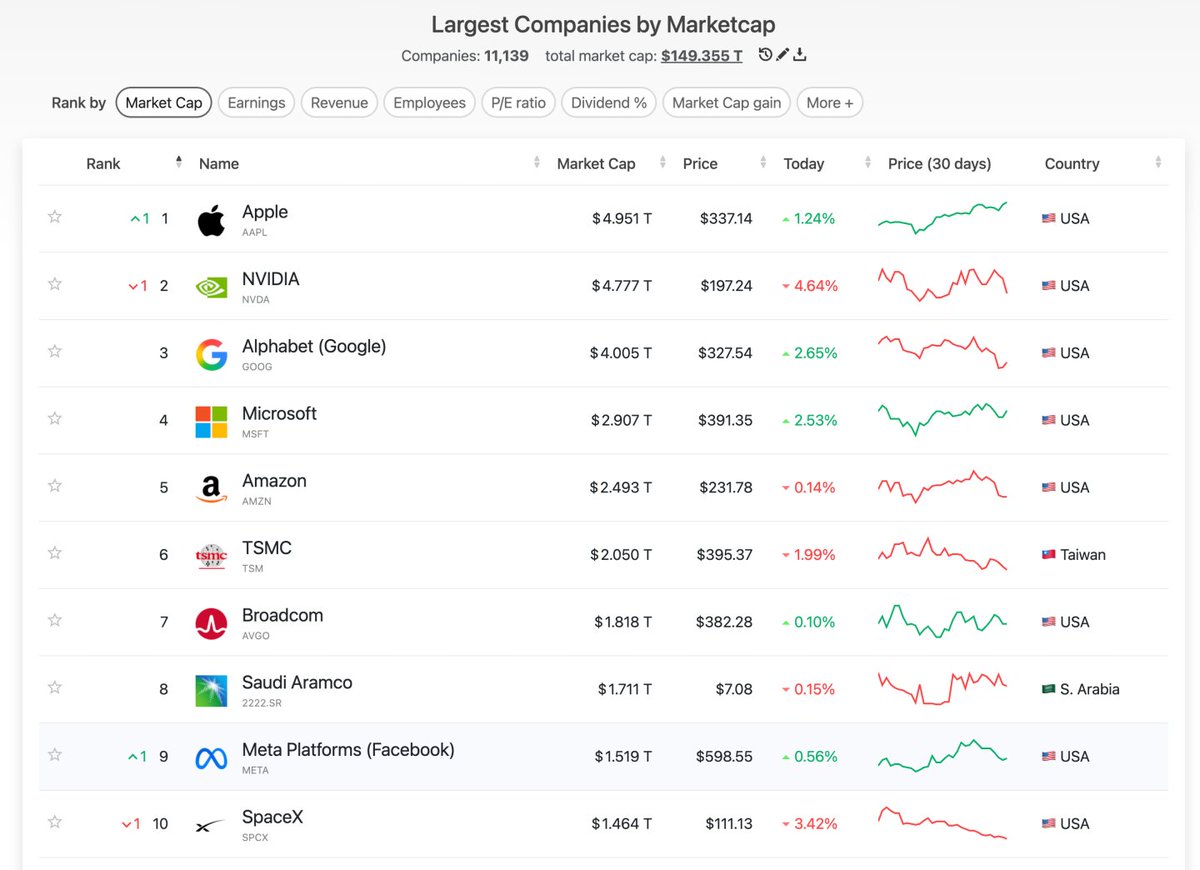Click the Price (30 days) column header
Viewport: 1200px width, 870px height.
[939, 164]
